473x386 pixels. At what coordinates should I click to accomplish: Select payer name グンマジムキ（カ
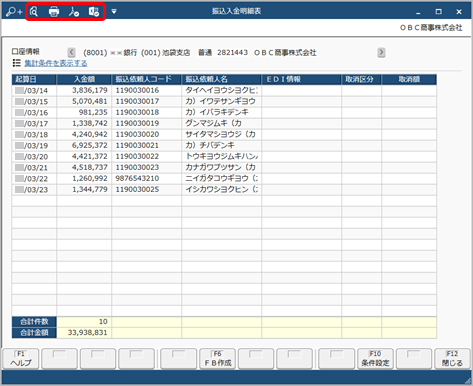pyautogui.click(x=221, y=123)
